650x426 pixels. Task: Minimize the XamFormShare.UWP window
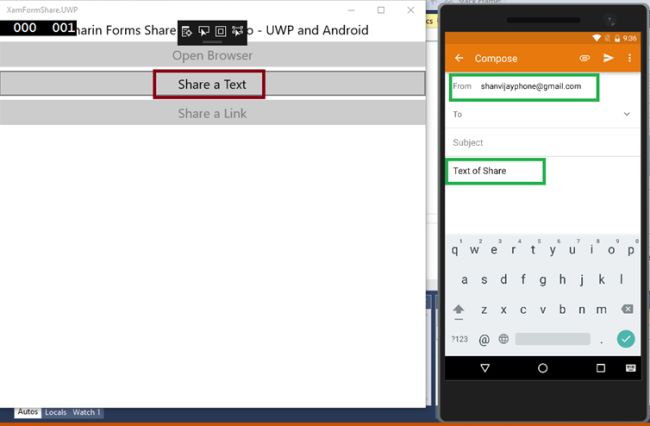[351, 10]
